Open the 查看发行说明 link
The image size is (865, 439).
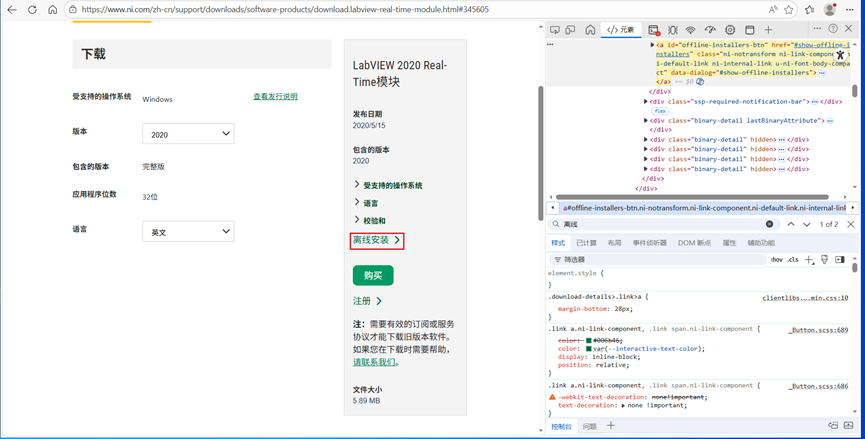click(x=275, y=97)
